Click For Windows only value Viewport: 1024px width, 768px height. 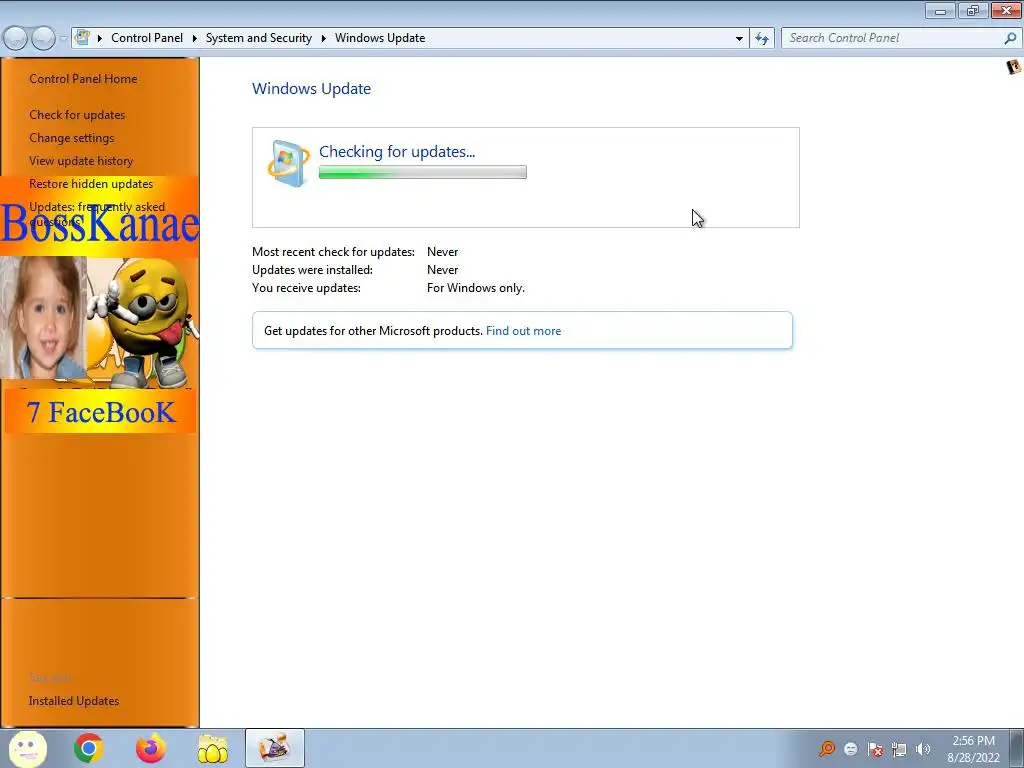click(x=475, y=288)
